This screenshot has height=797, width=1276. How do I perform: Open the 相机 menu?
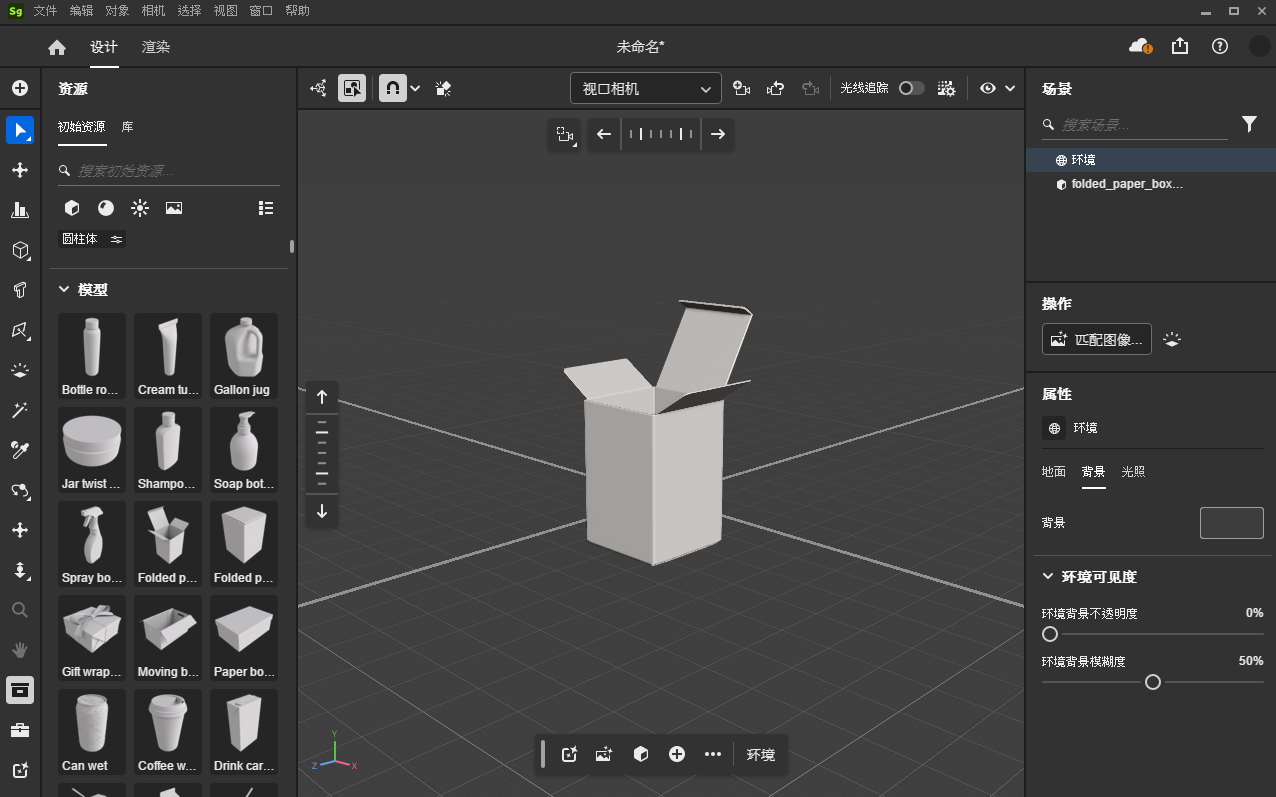point(153,11)
